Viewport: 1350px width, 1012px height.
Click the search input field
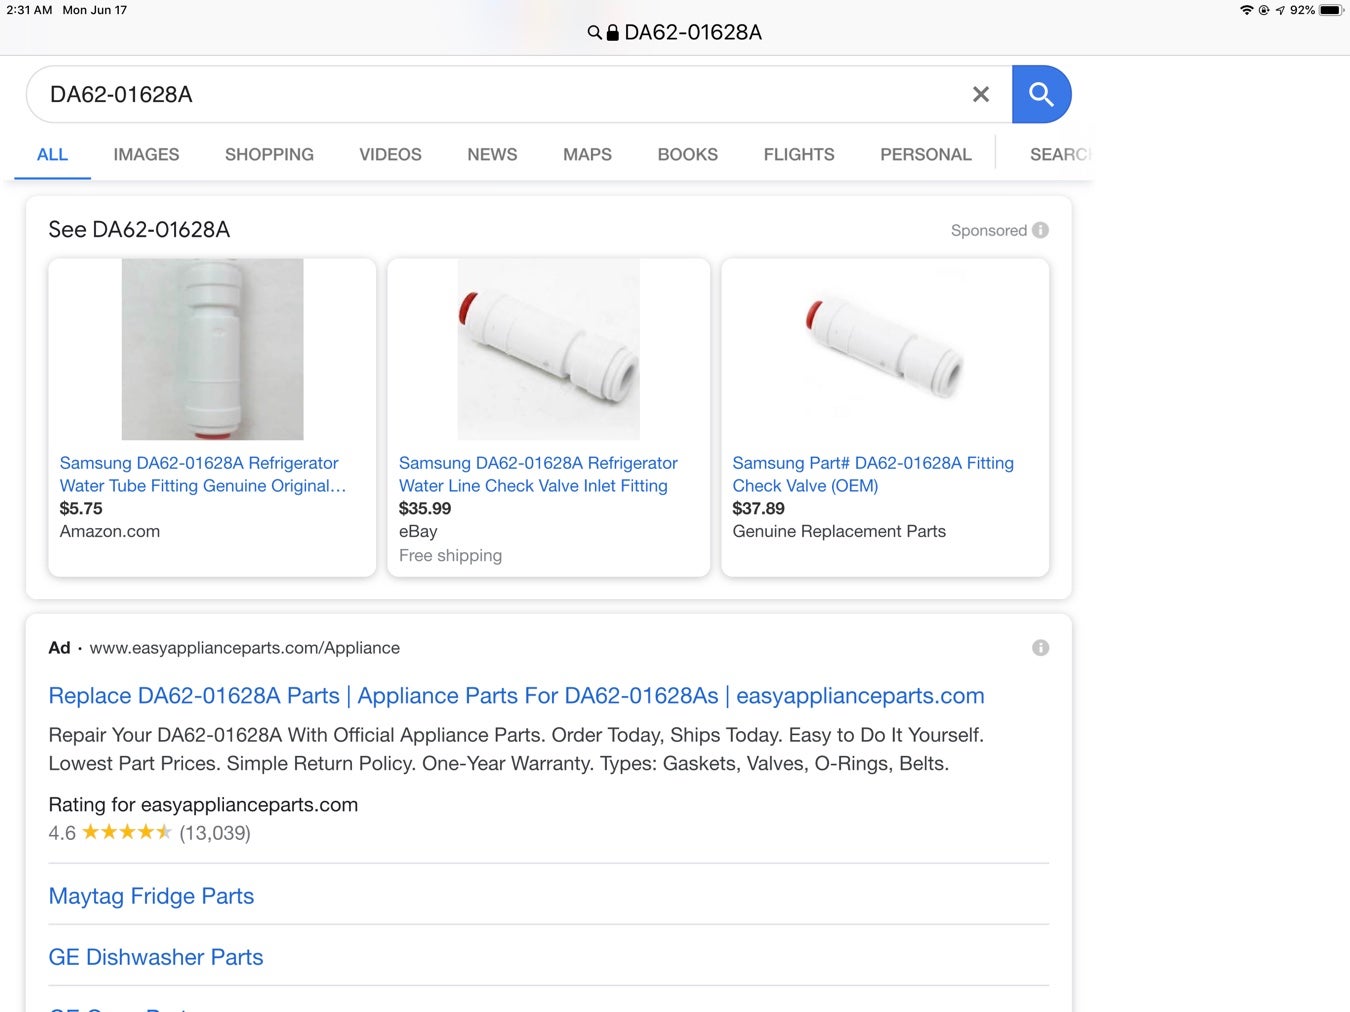[x=500, y=94]
